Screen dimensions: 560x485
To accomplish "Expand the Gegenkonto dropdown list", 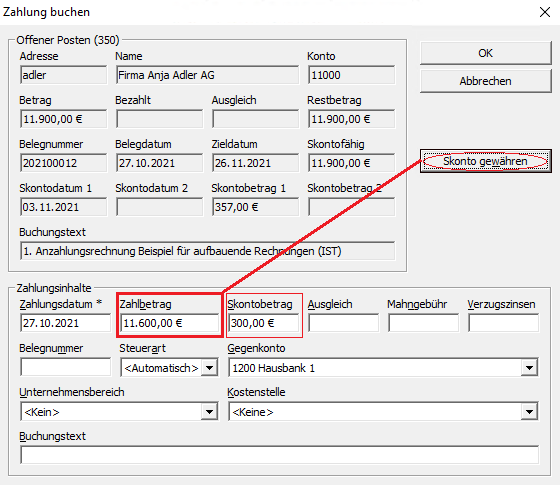I will [529, 368].
